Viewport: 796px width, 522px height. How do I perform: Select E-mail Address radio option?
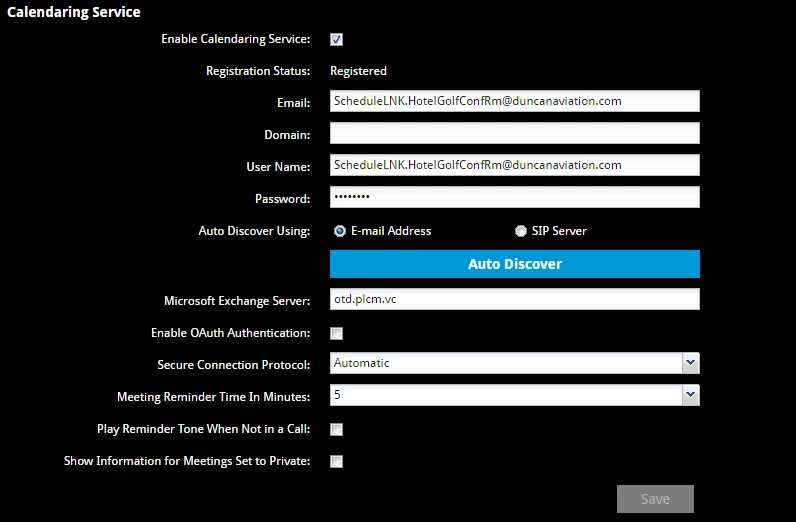click(339, 231)
